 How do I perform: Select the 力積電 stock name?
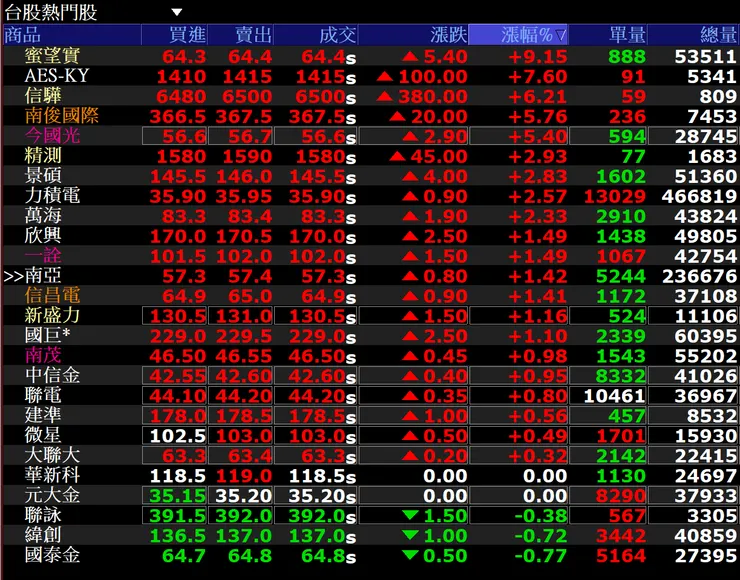click(52, 195)
